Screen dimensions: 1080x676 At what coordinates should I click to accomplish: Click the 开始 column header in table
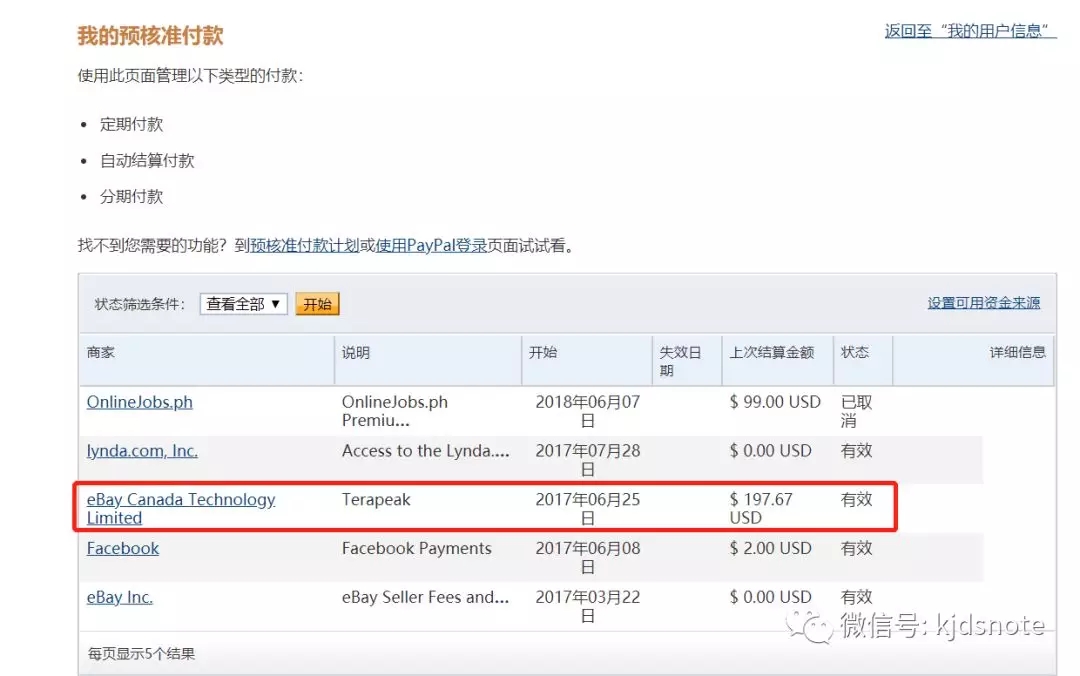click(x=543, y=352)
